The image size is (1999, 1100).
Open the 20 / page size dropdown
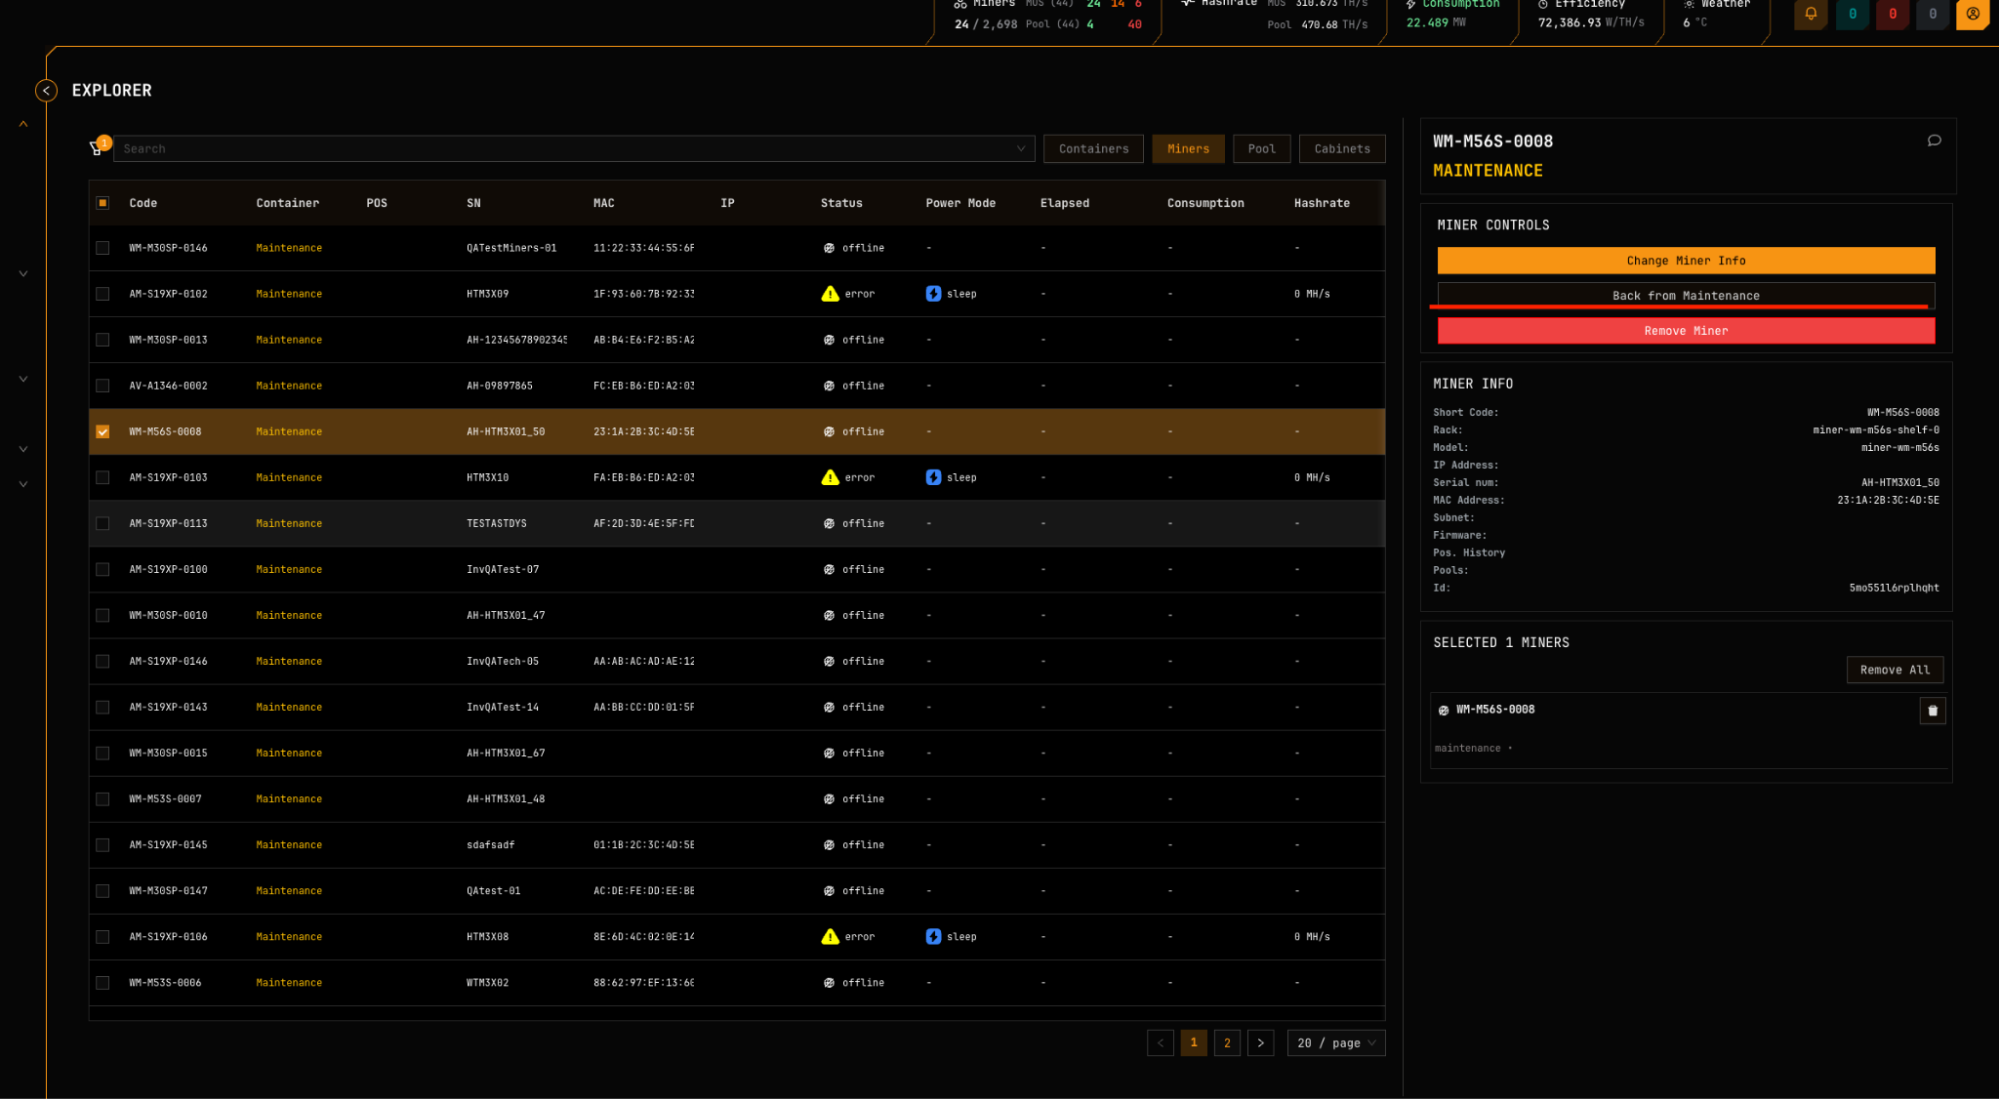[1335, 1043]
